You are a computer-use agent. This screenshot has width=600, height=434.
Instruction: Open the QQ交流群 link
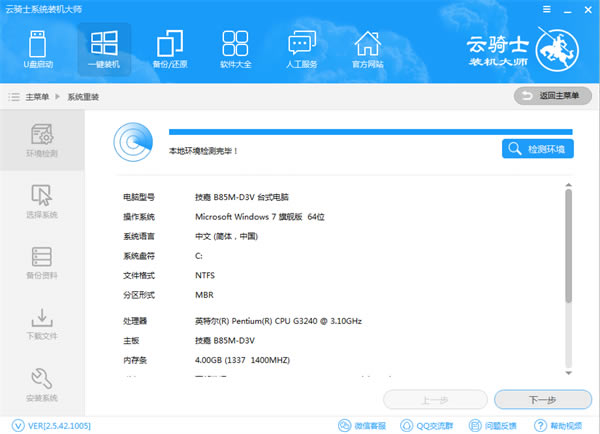point(430,425)
